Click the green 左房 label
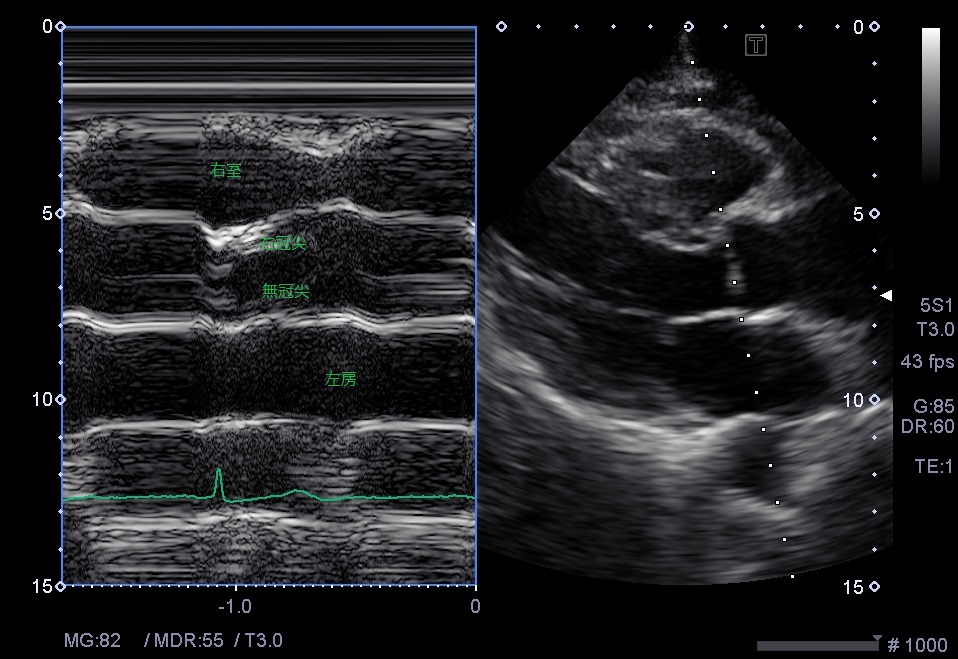958x659 pixels. point(340,379)
